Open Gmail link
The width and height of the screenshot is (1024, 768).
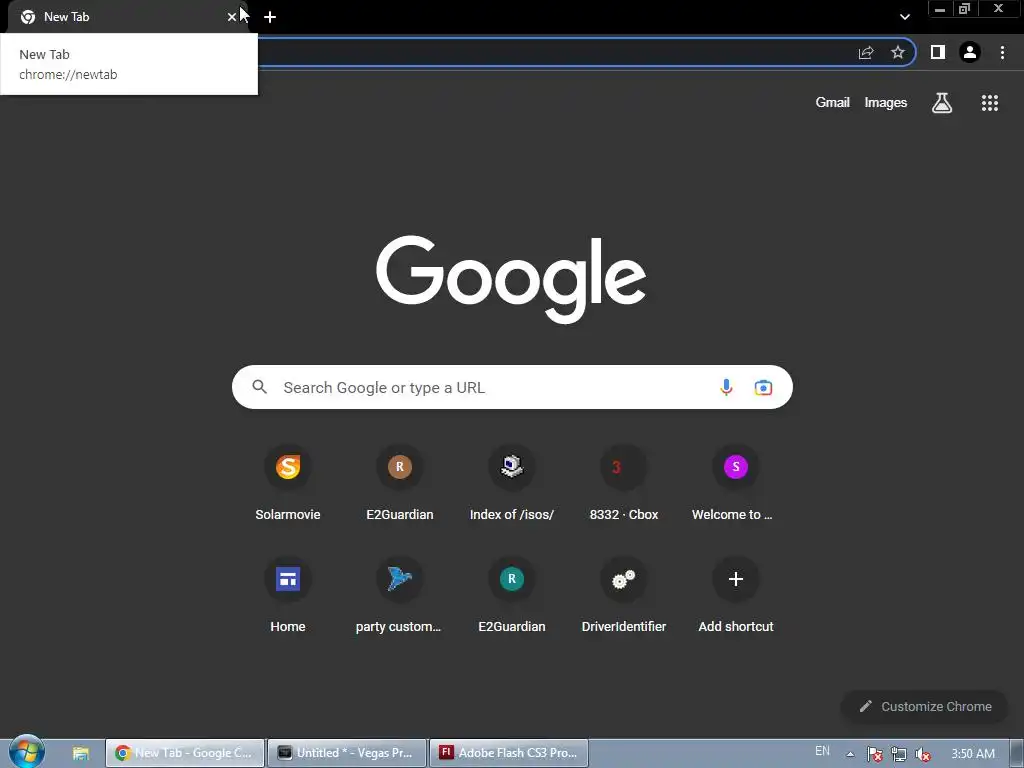832,103
